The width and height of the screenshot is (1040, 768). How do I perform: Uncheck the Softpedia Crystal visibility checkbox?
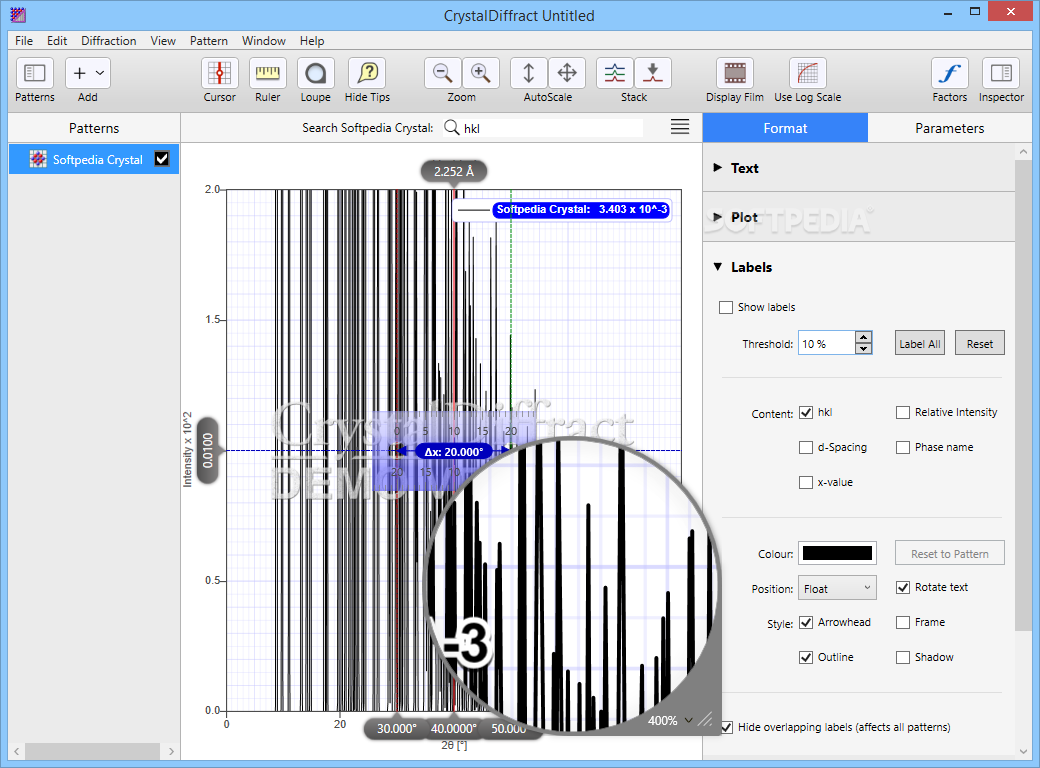pos(162,159)
